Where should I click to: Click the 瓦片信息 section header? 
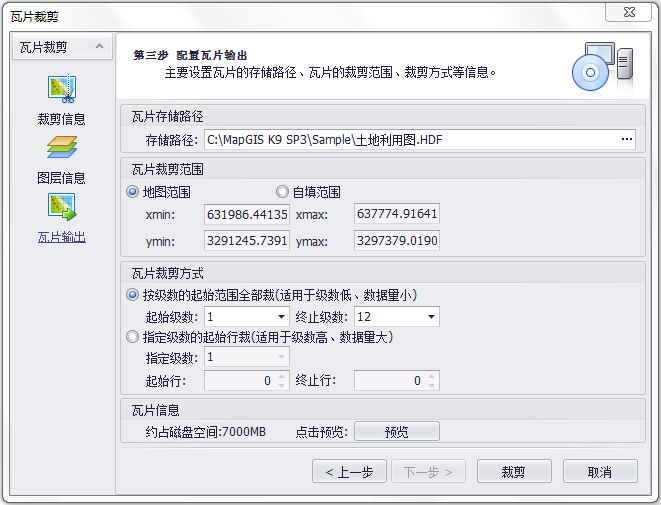click(155, 410)
